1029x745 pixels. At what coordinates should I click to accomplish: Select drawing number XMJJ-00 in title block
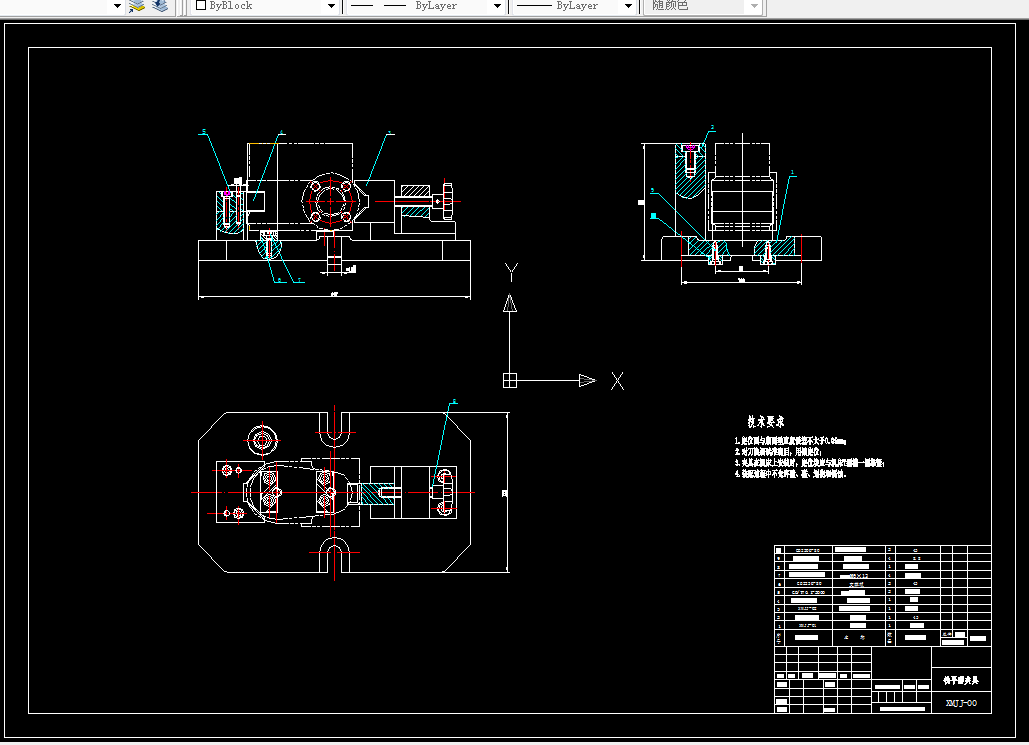tap(961, 703)
